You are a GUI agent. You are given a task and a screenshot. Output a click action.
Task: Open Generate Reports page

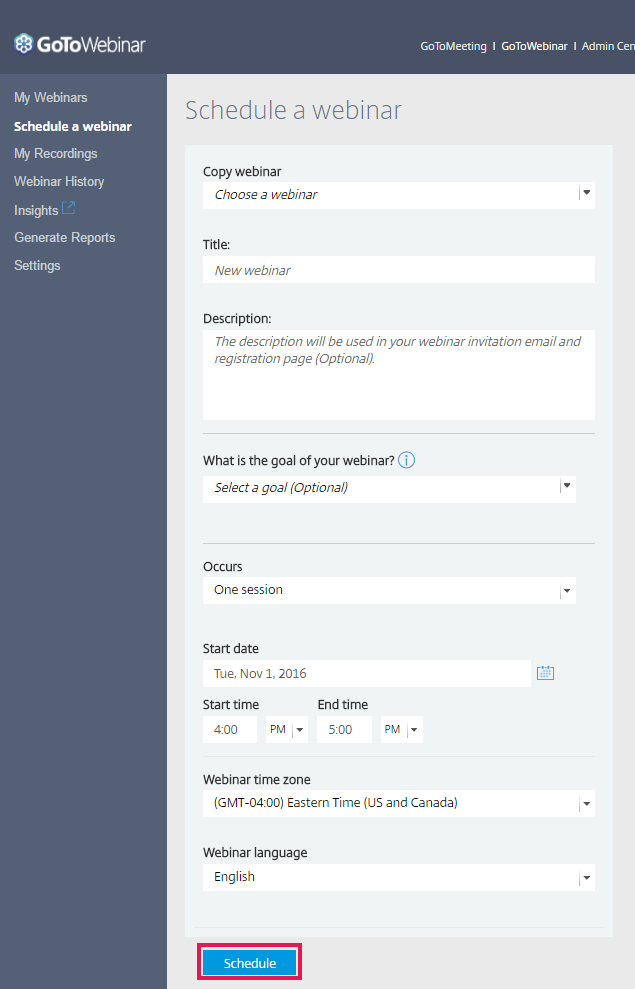coord(65,238)
